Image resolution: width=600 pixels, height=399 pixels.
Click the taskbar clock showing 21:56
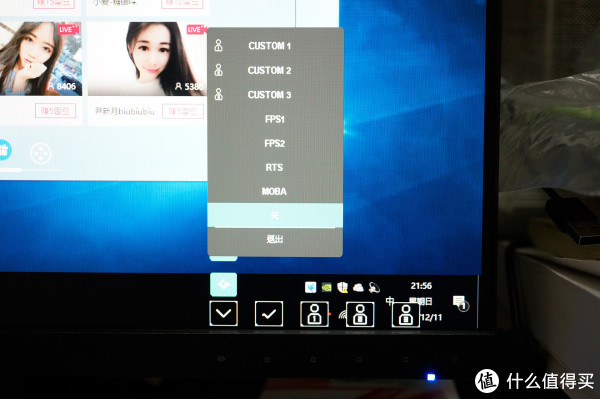421,286
